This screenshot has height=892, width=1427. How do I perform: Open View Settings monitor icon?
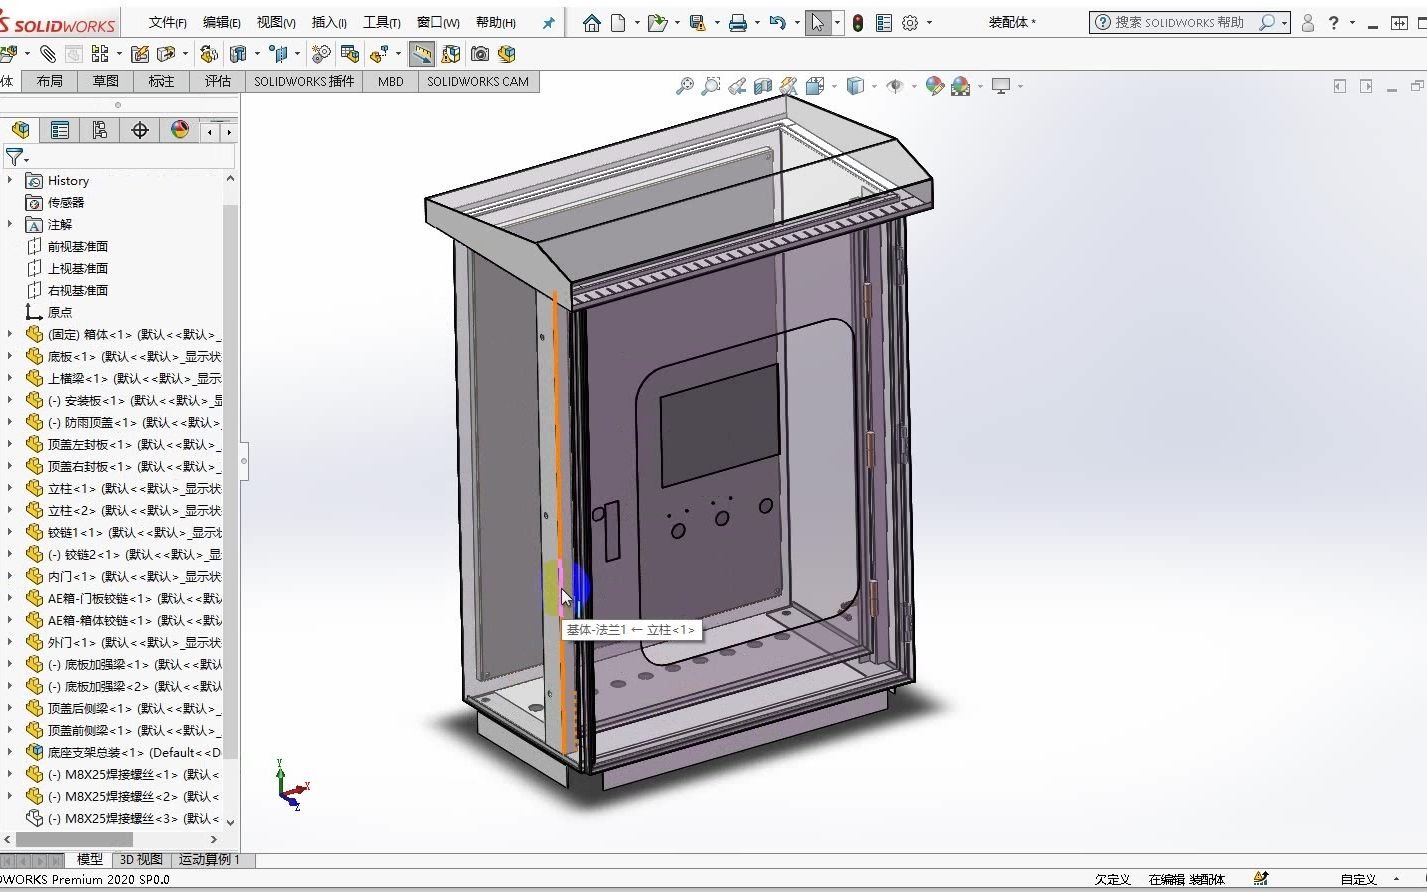[x=1001, y=86]
